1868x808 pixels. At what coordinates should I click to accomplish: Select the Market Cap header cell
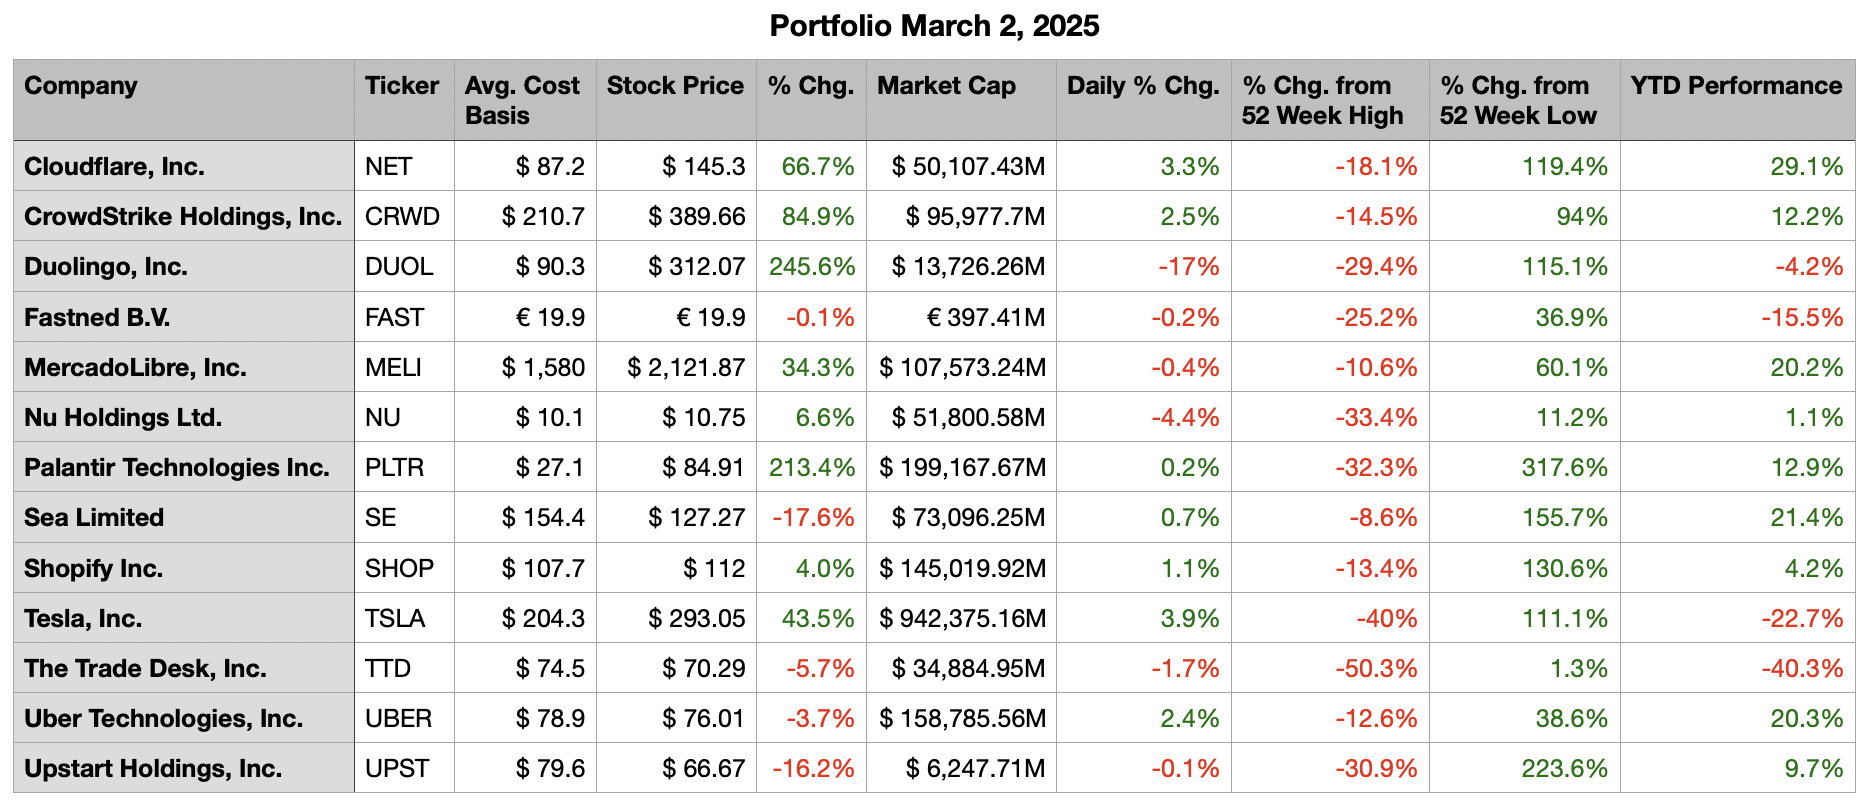(x=946, y=86)
